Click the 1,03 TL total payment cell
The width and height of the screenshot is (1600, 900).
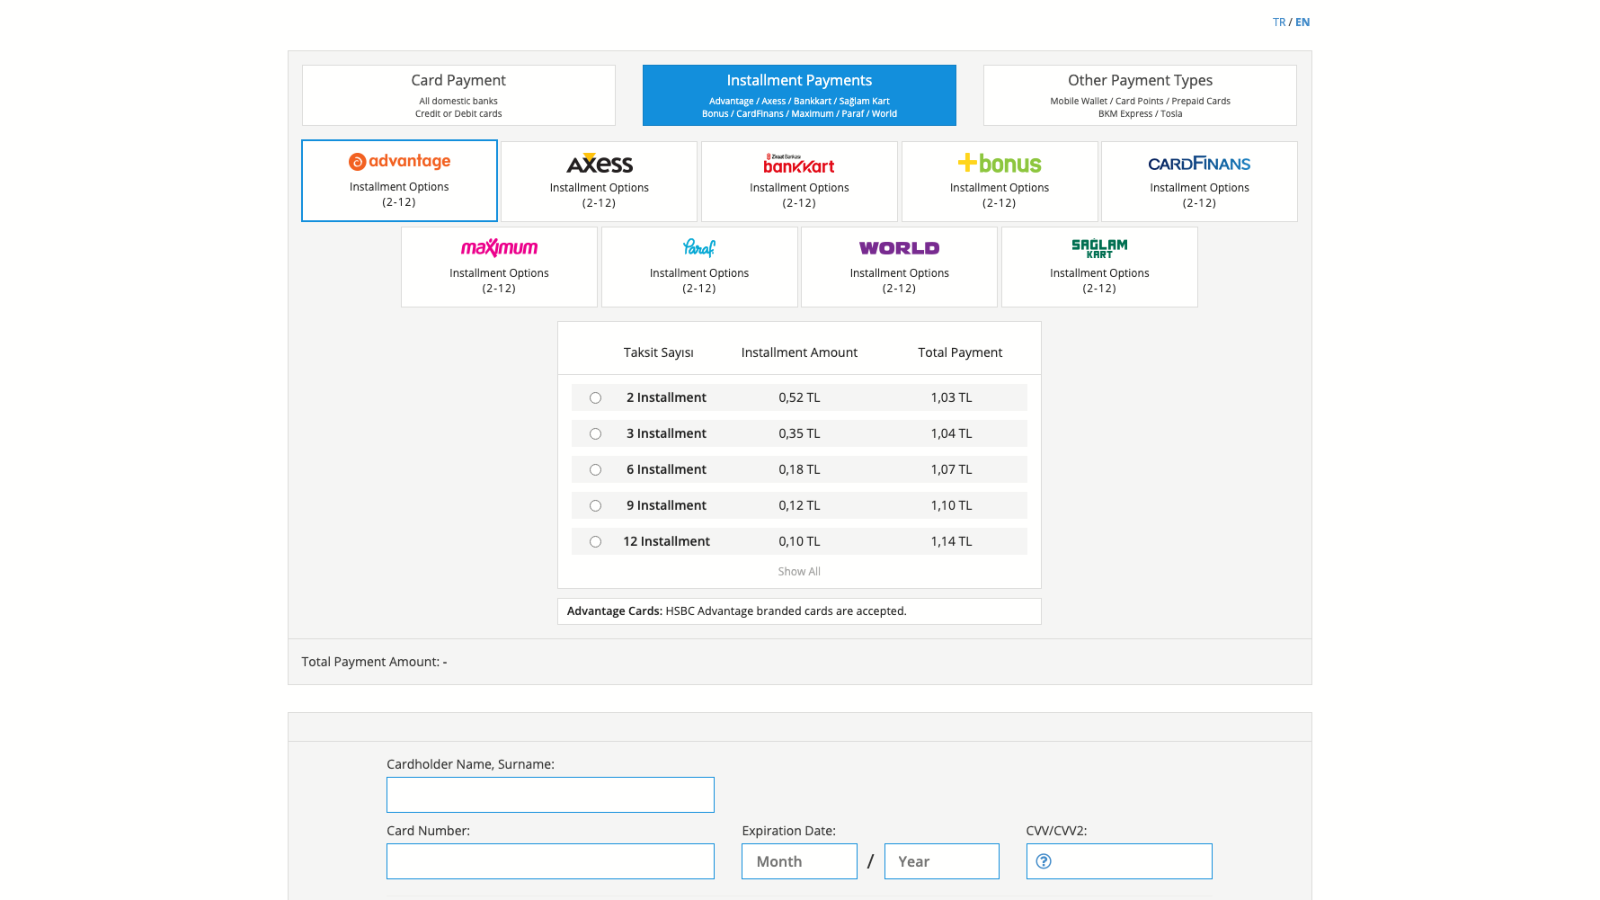pos(951,398)
